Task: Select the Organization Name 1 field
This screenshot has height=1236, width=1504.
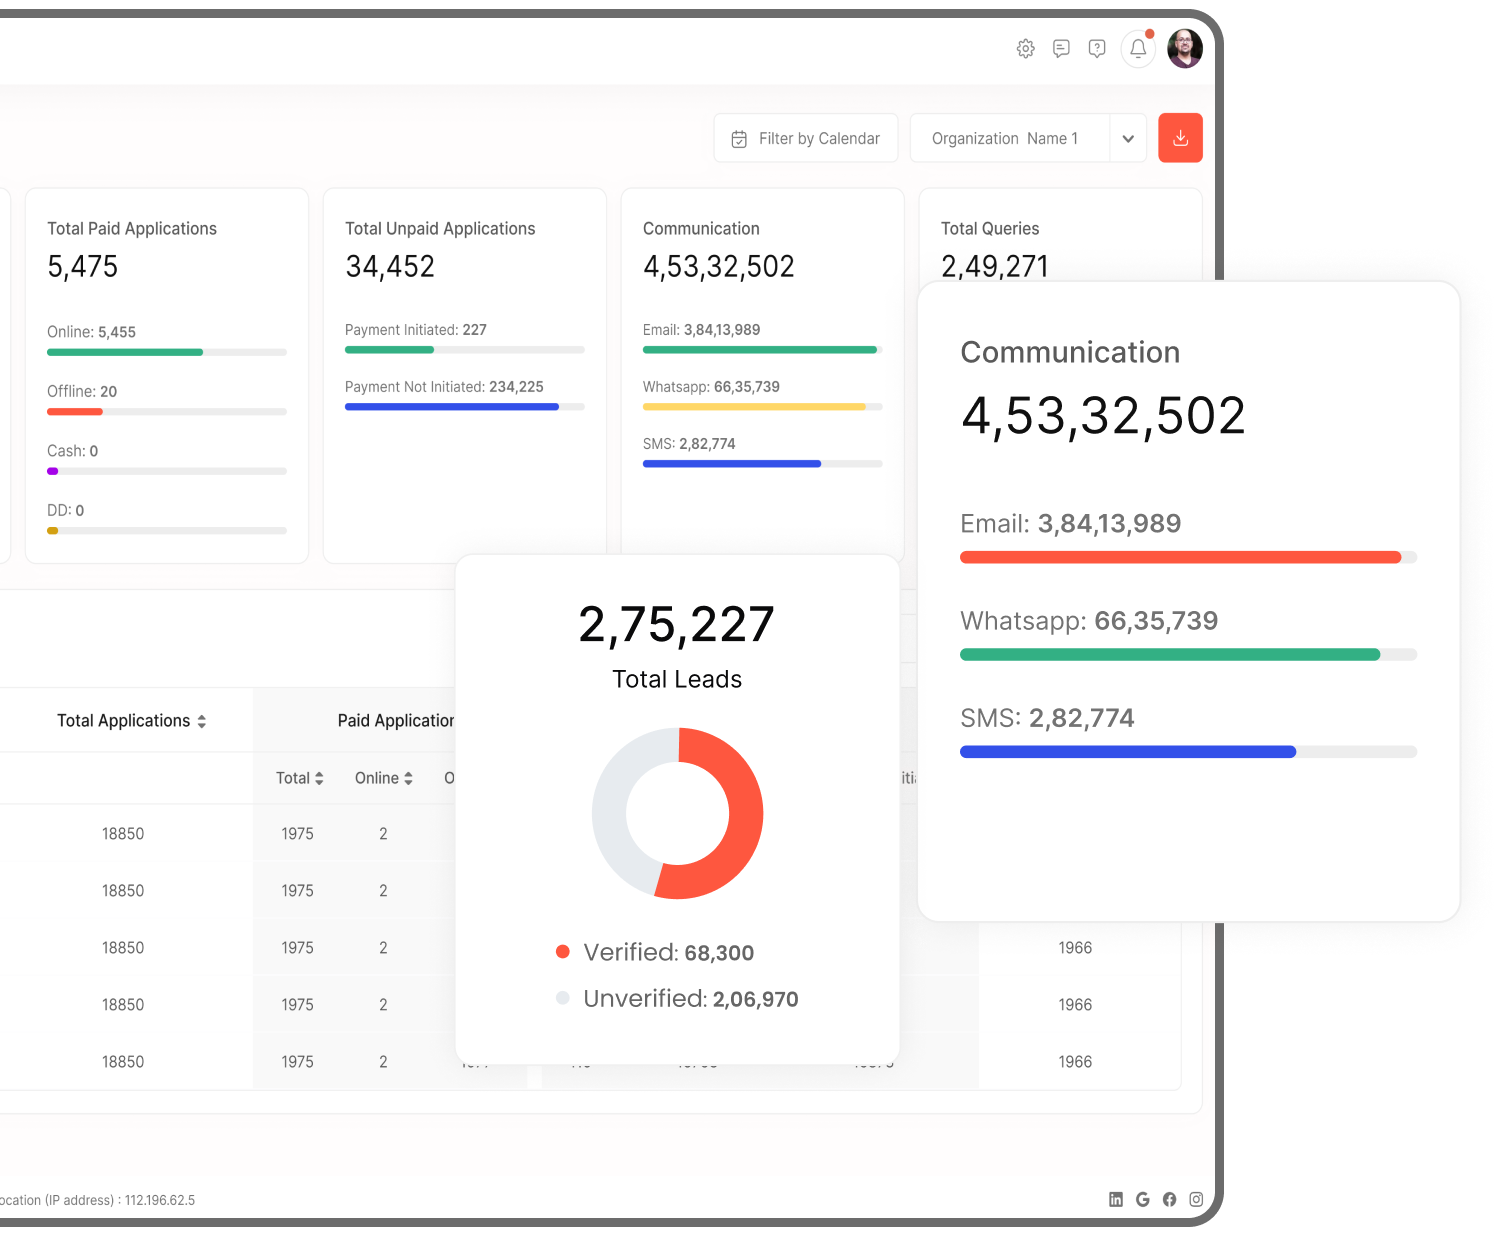Action: pos(1008,138)
